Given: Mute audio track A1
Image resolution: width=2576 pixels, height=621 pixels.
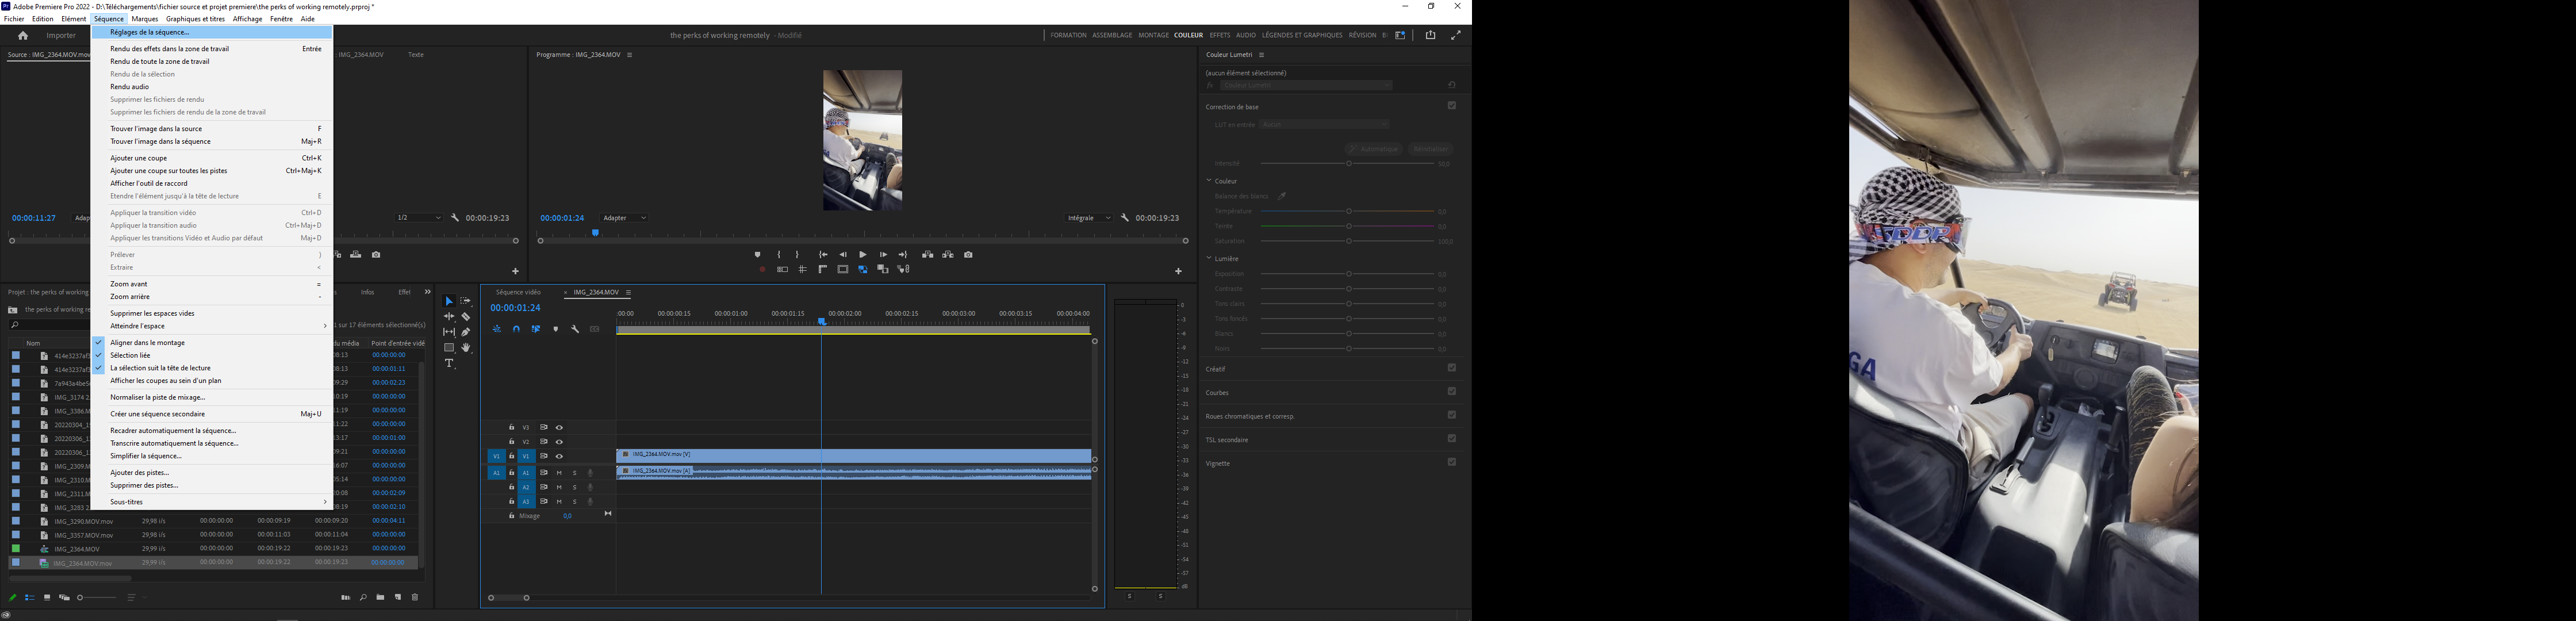Looking at the screenshot, I should point(559,473).
